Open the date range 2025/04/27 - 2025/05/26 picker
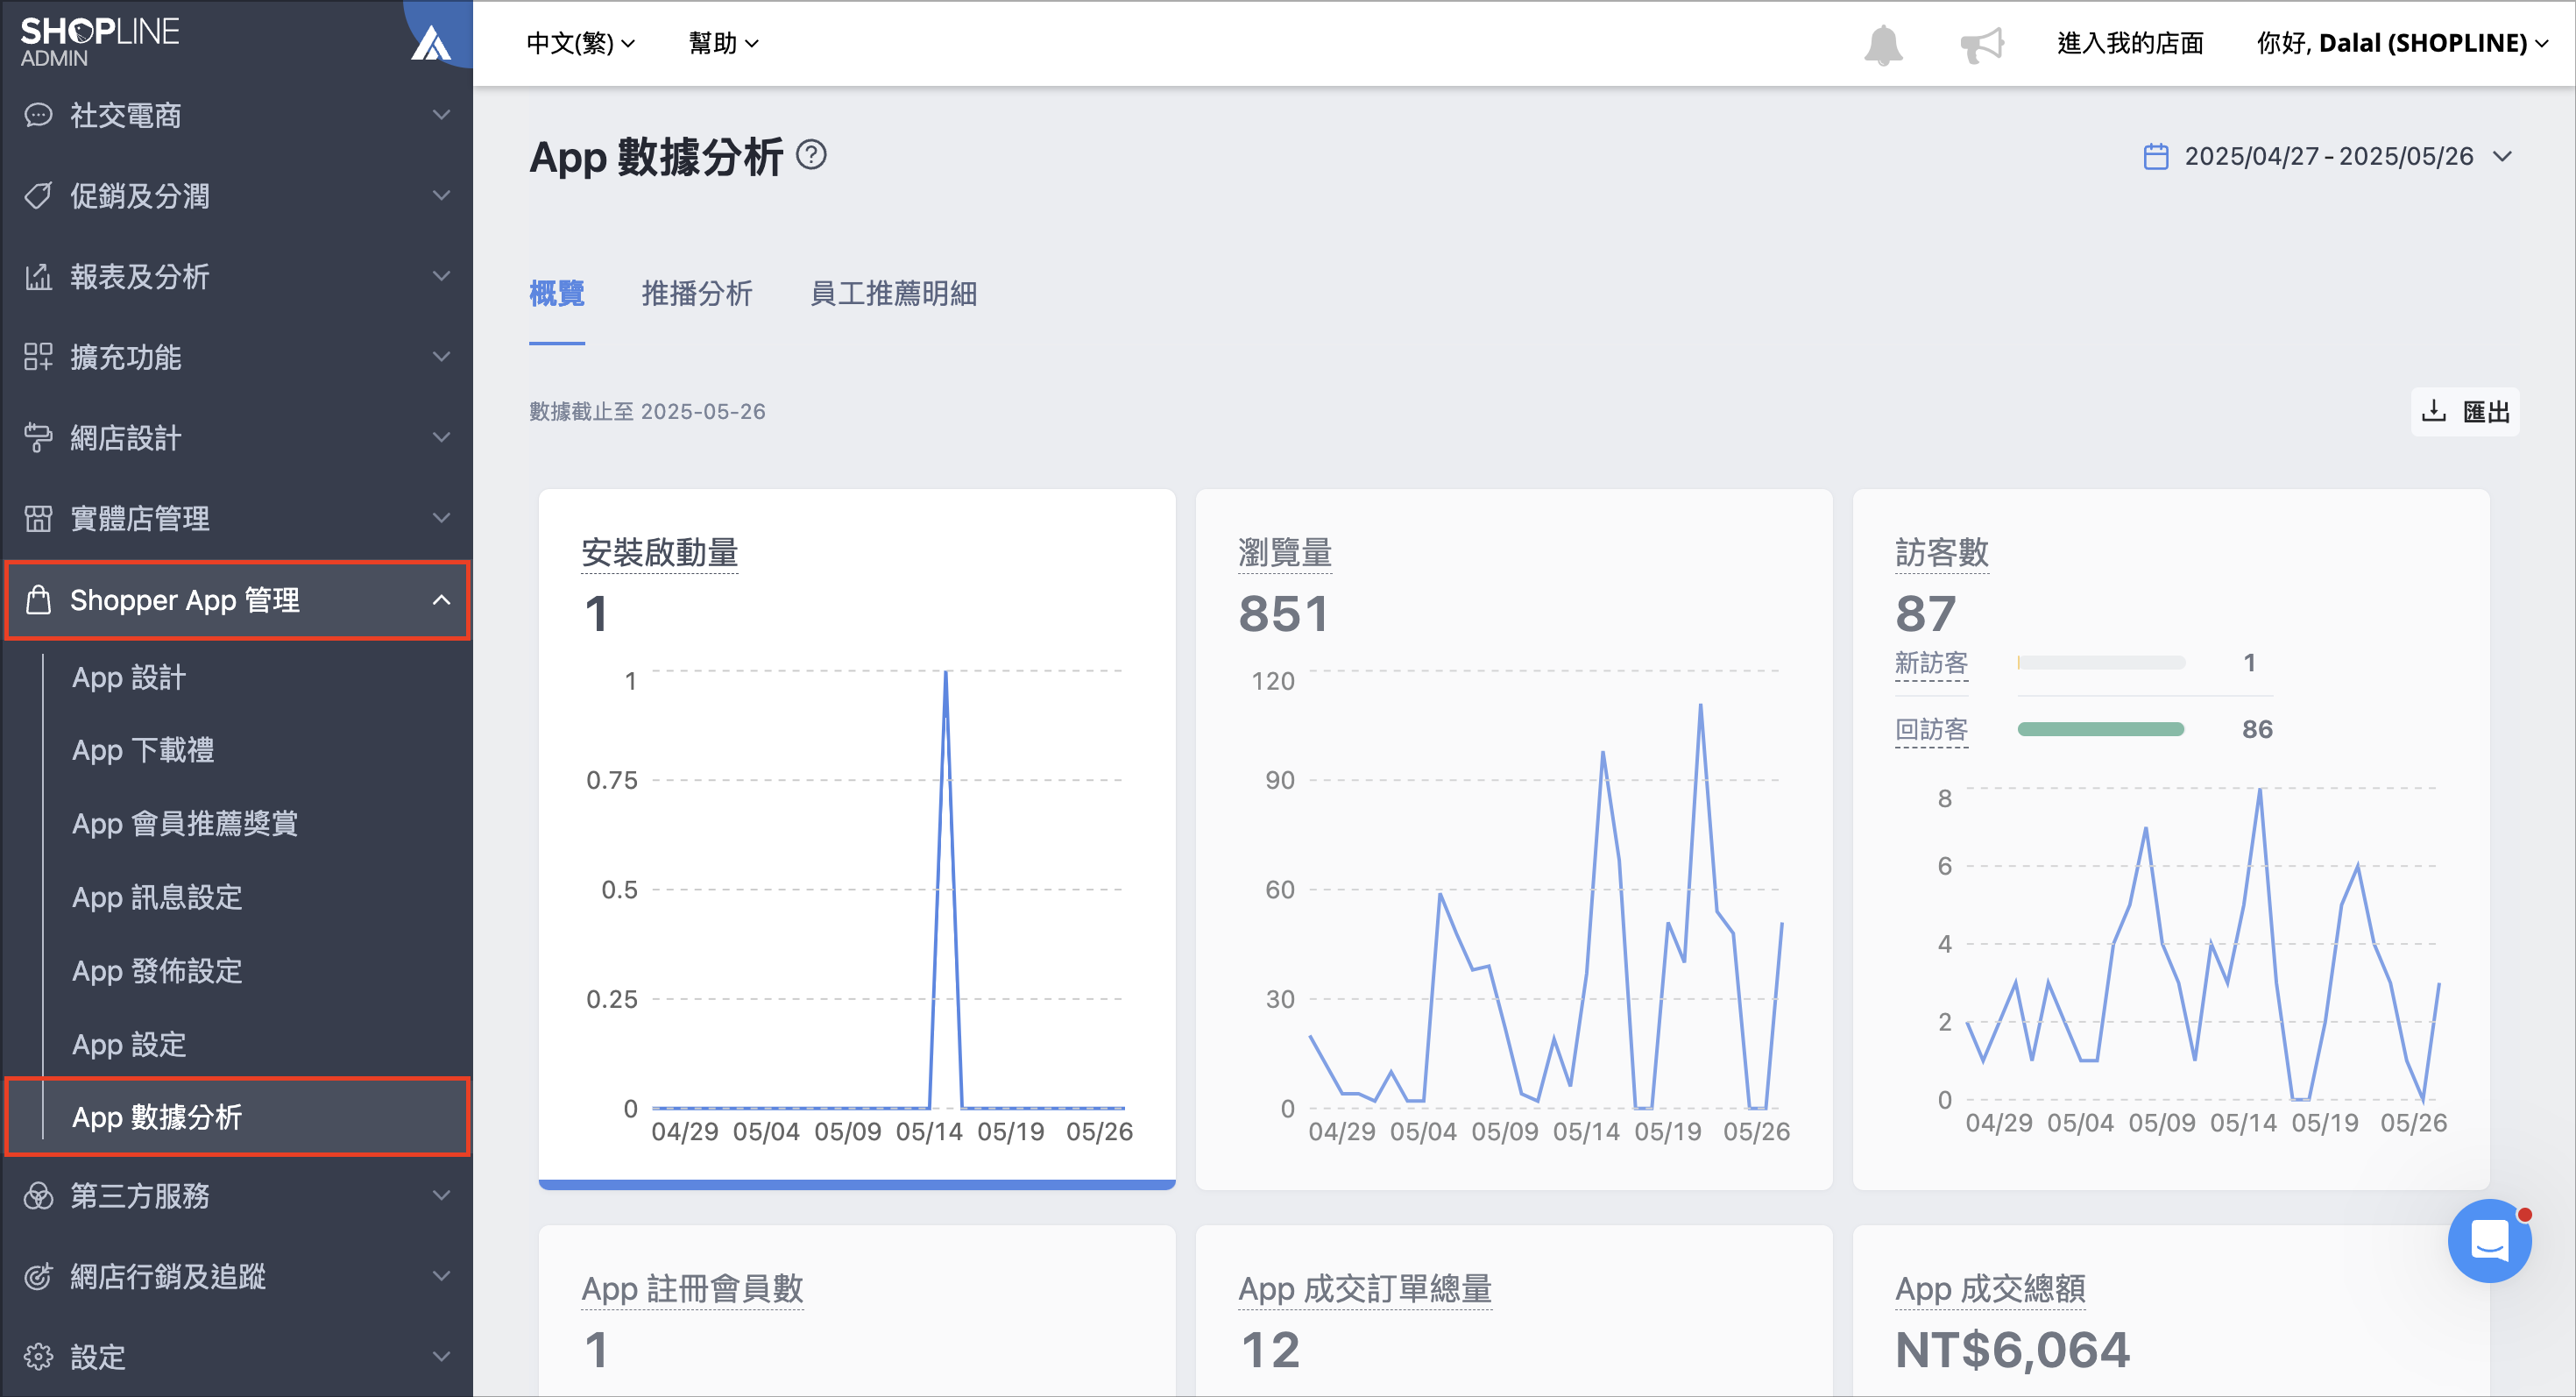 2328,157
